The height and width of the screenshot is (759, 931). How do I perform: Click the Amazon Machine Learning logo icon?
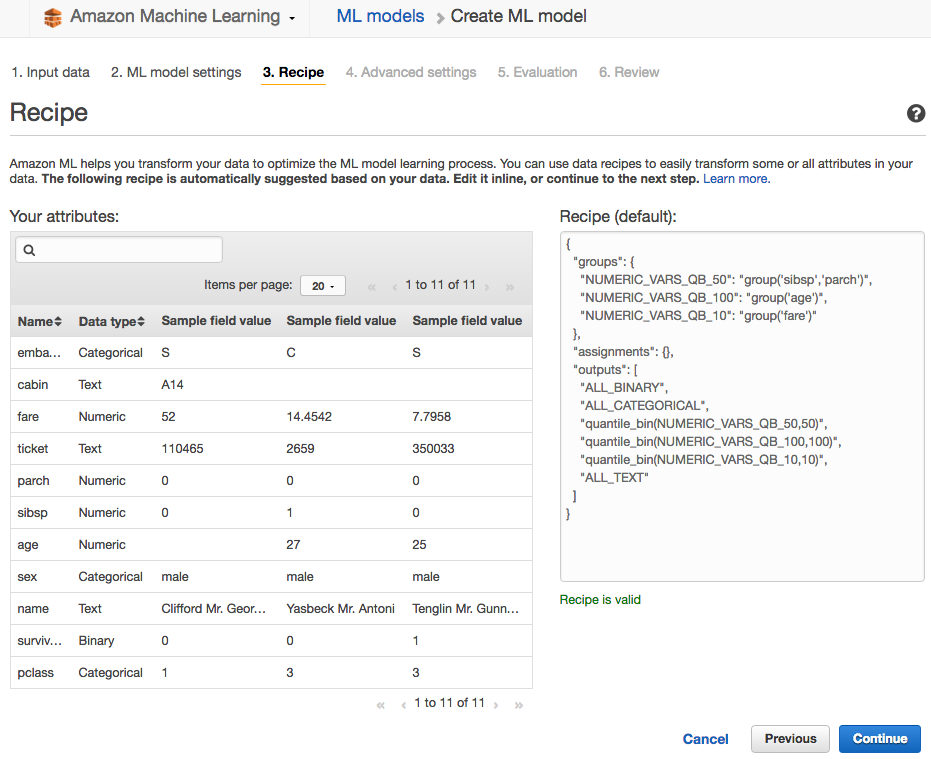coord(53,17)
